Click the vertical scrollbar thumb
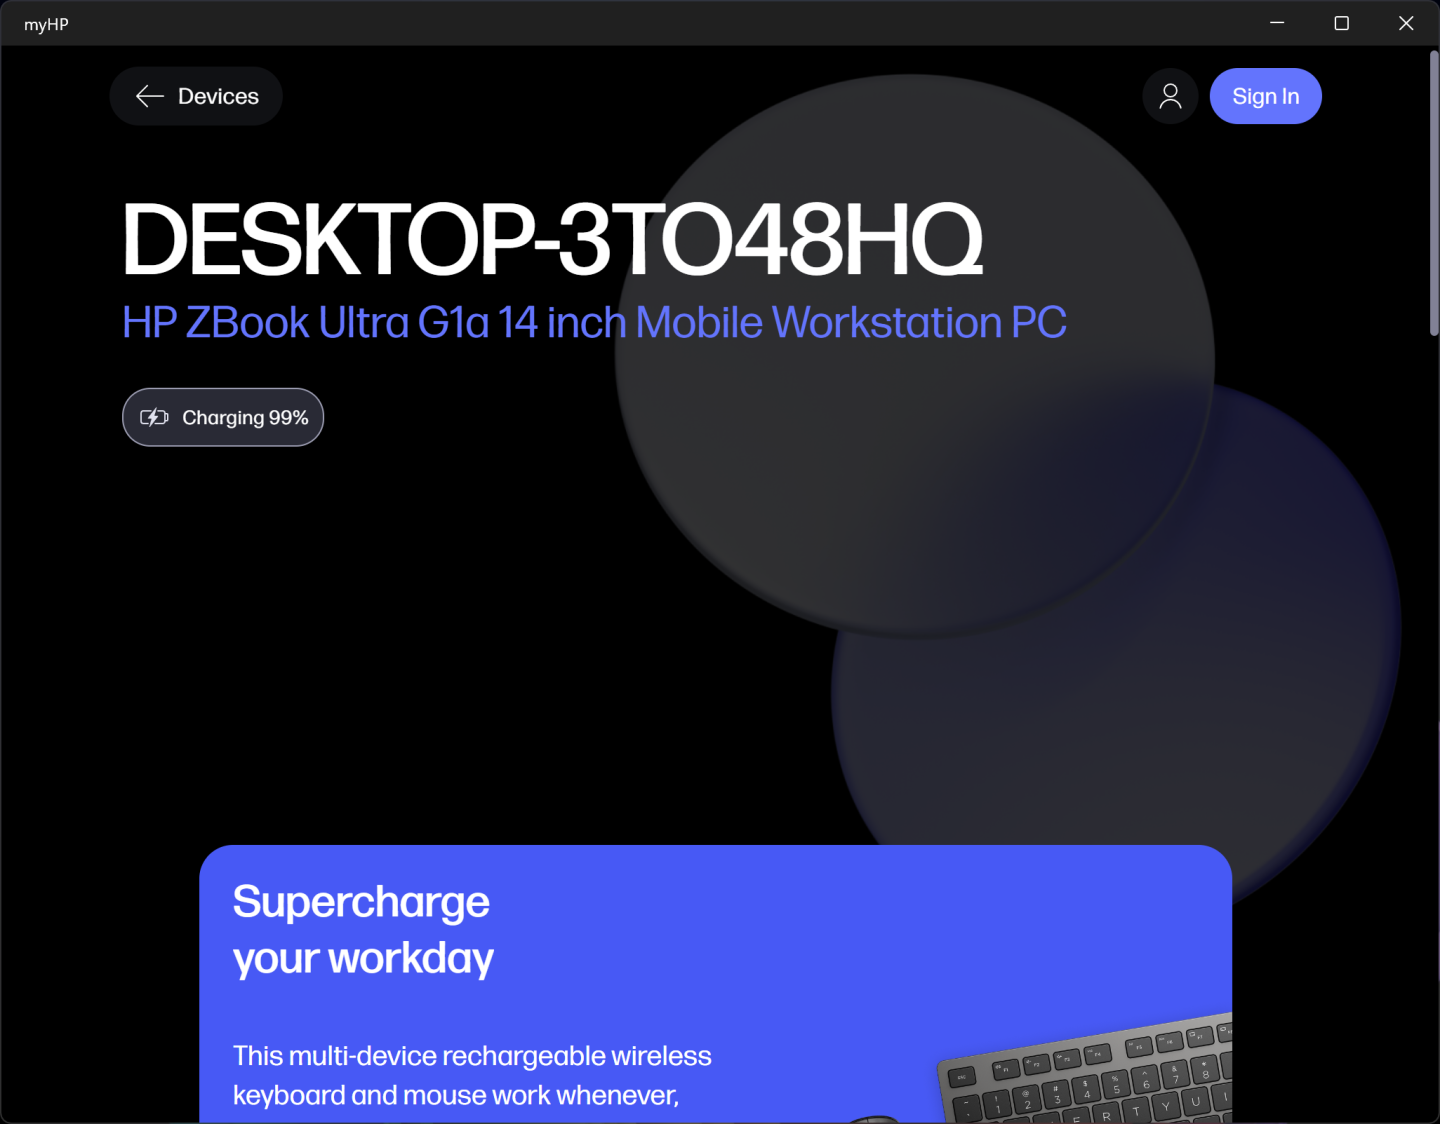 coord(1433,192)
